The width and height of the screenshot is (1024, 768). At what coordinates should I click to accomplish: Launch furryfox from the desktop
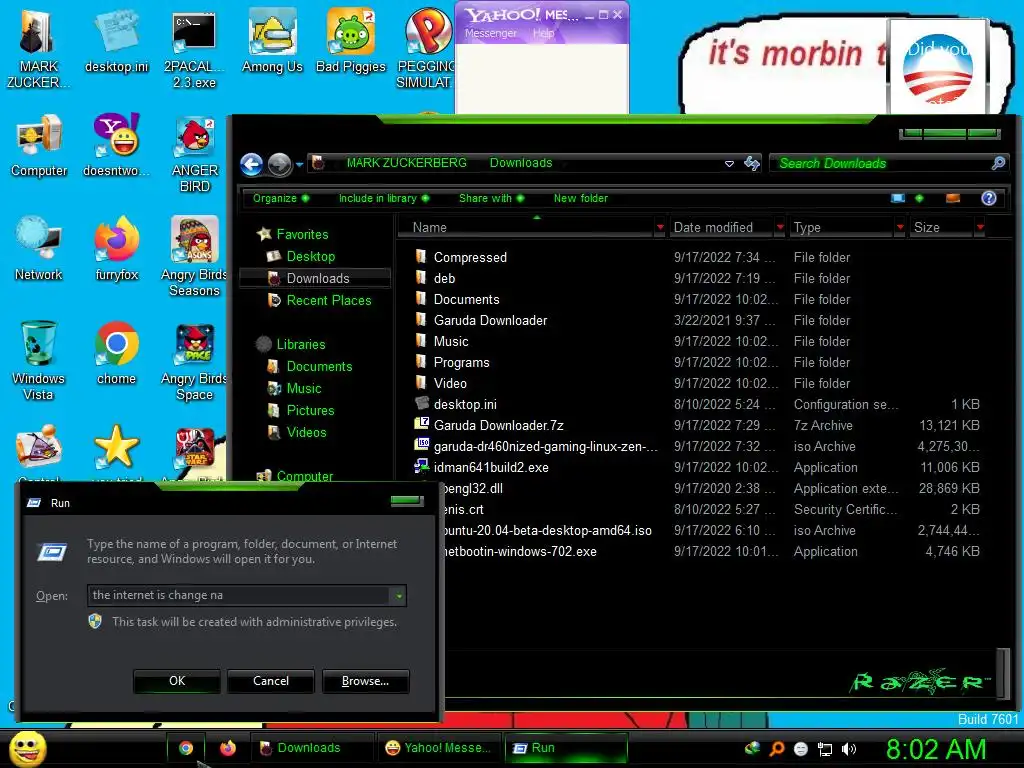pyautogui.click(x=116, y=249)
